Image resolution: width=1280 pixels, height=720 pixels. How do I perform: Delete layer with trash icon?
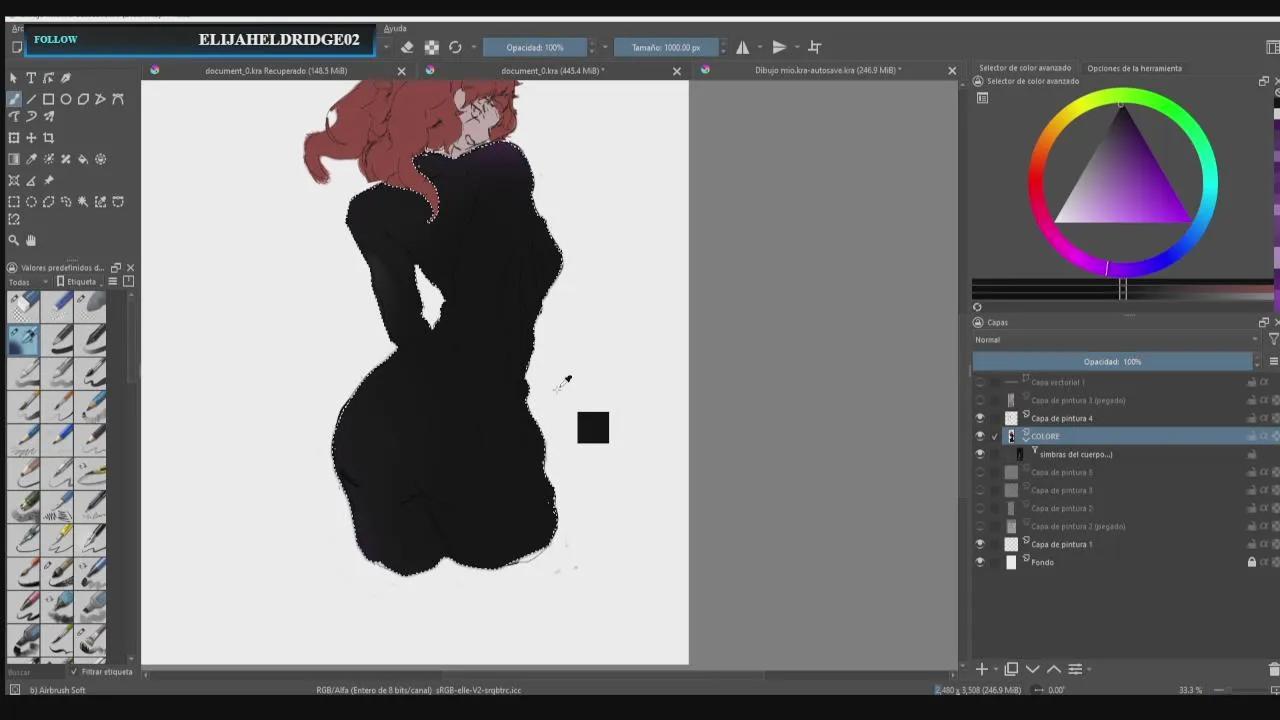(x=1274, y=669)
